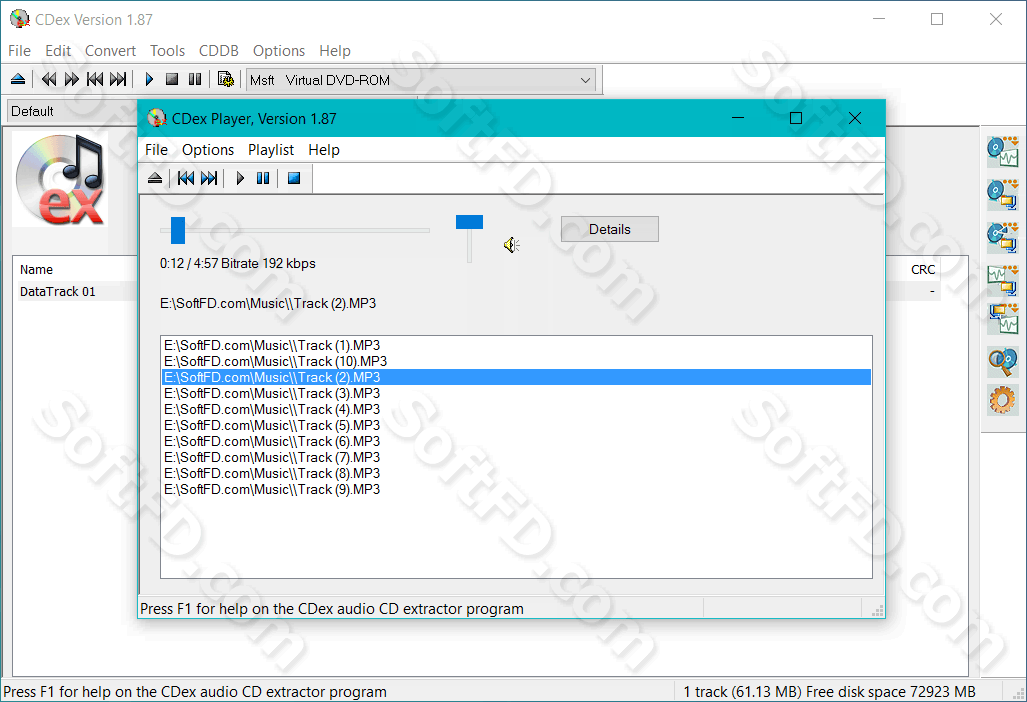
Task: Click the second sidebar icon, extract to compressed audio
Action: [1003, 194]
